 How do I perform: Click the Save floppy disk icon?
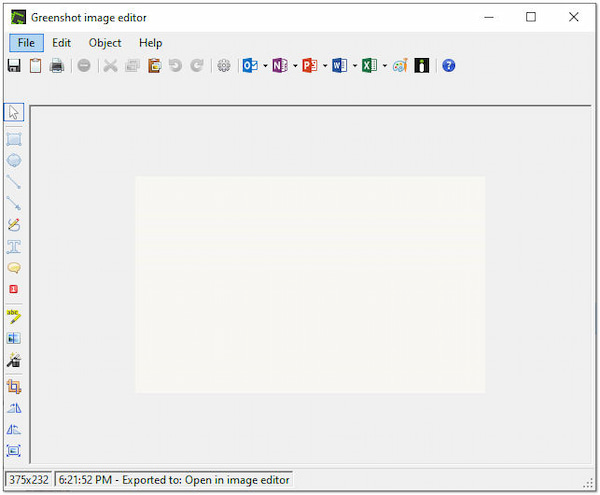point(14,66)
